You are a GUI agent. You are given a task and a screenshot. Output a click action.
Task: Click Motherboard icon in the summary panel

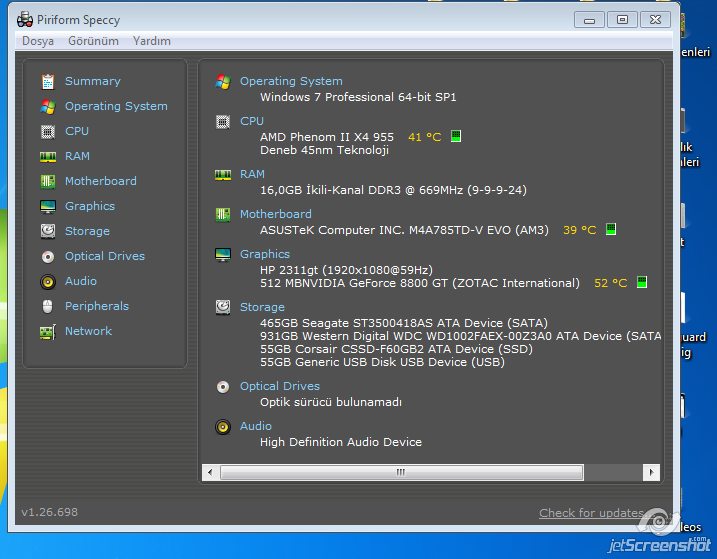223,215
